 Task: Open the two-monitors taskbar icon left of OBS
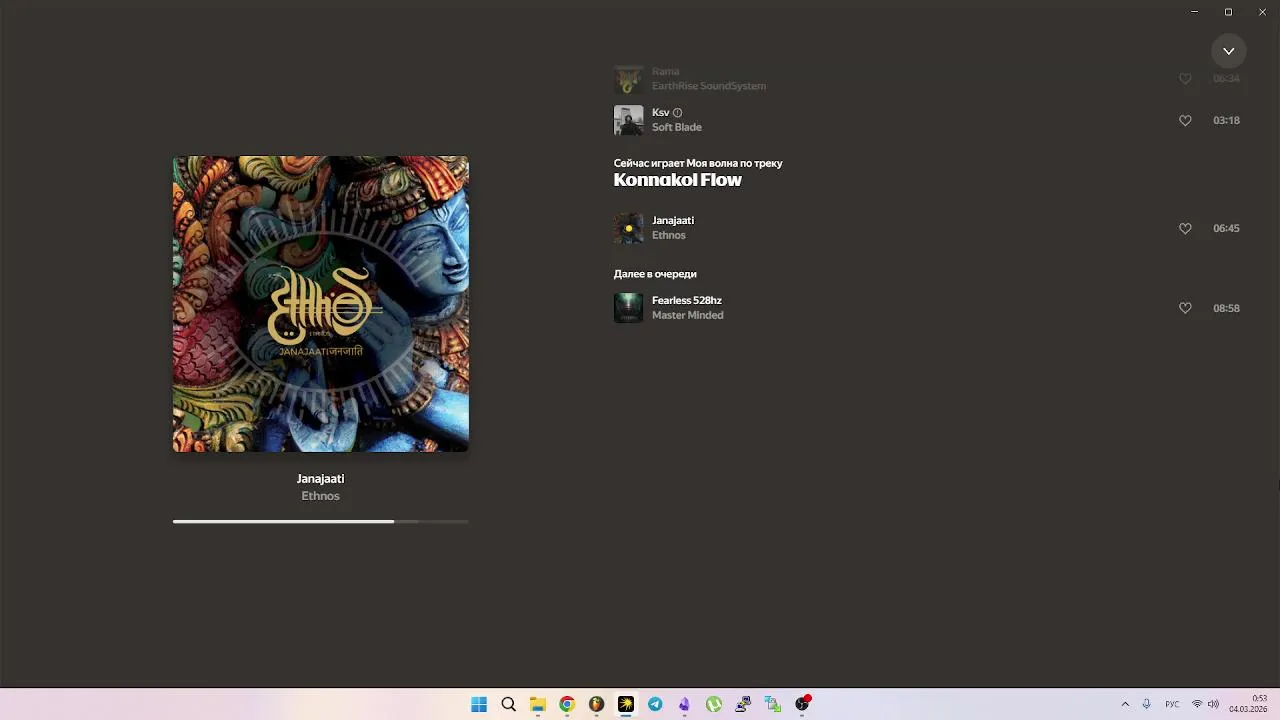pos(772,704)
